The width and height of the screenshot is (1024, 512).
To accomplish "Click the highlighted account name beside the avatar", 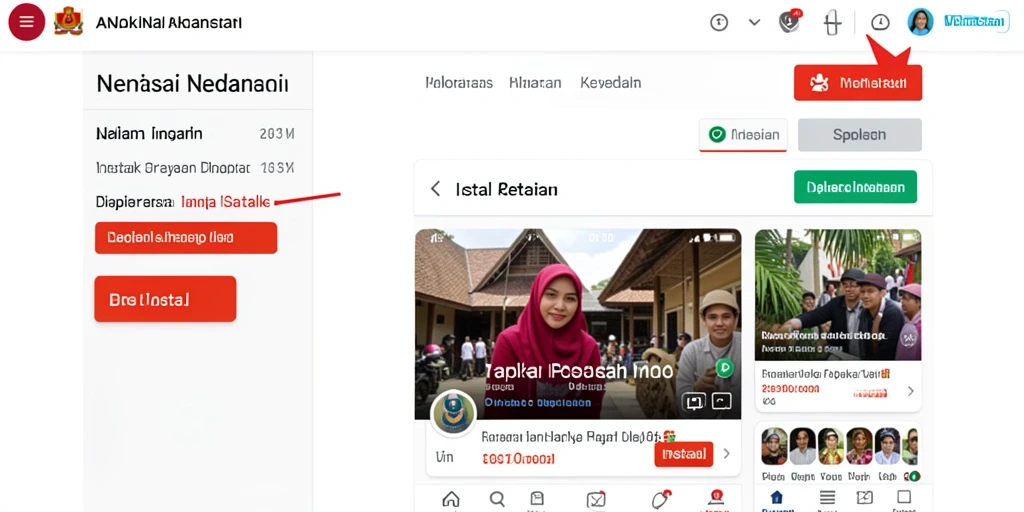I will point(974,22).
